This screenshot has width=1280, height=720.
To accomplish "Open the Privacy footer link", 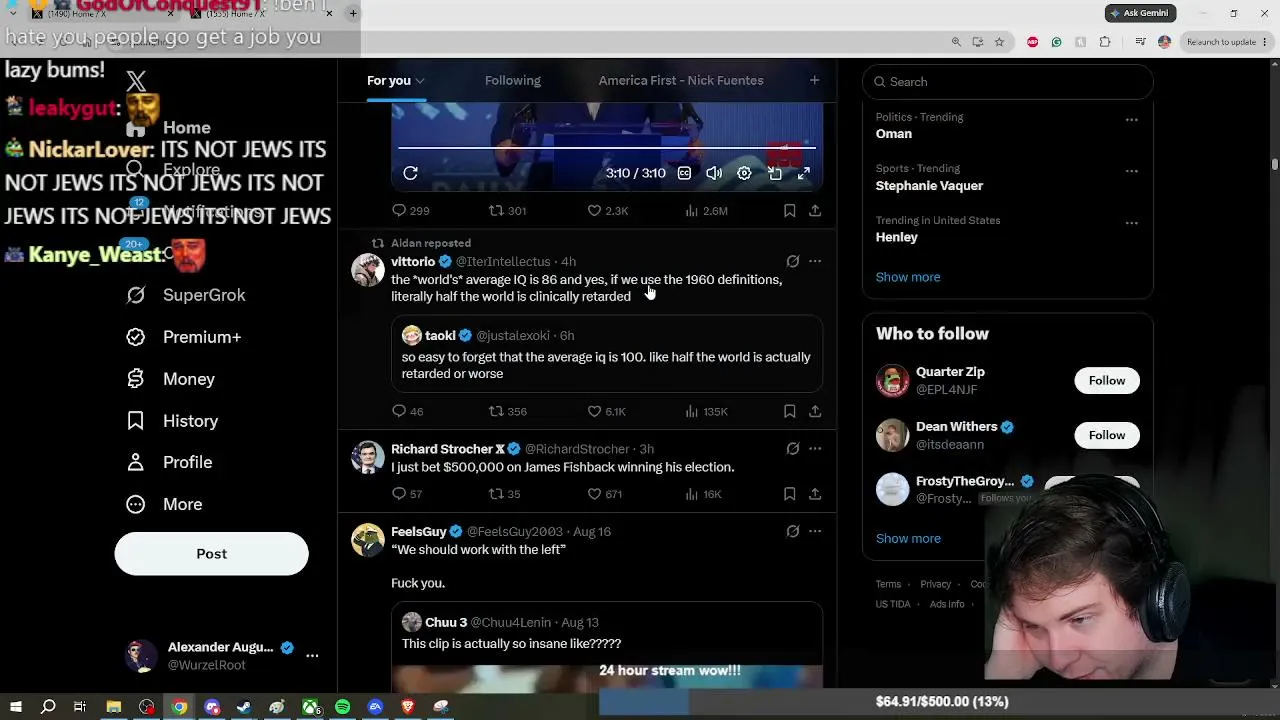I will [935, 584].
